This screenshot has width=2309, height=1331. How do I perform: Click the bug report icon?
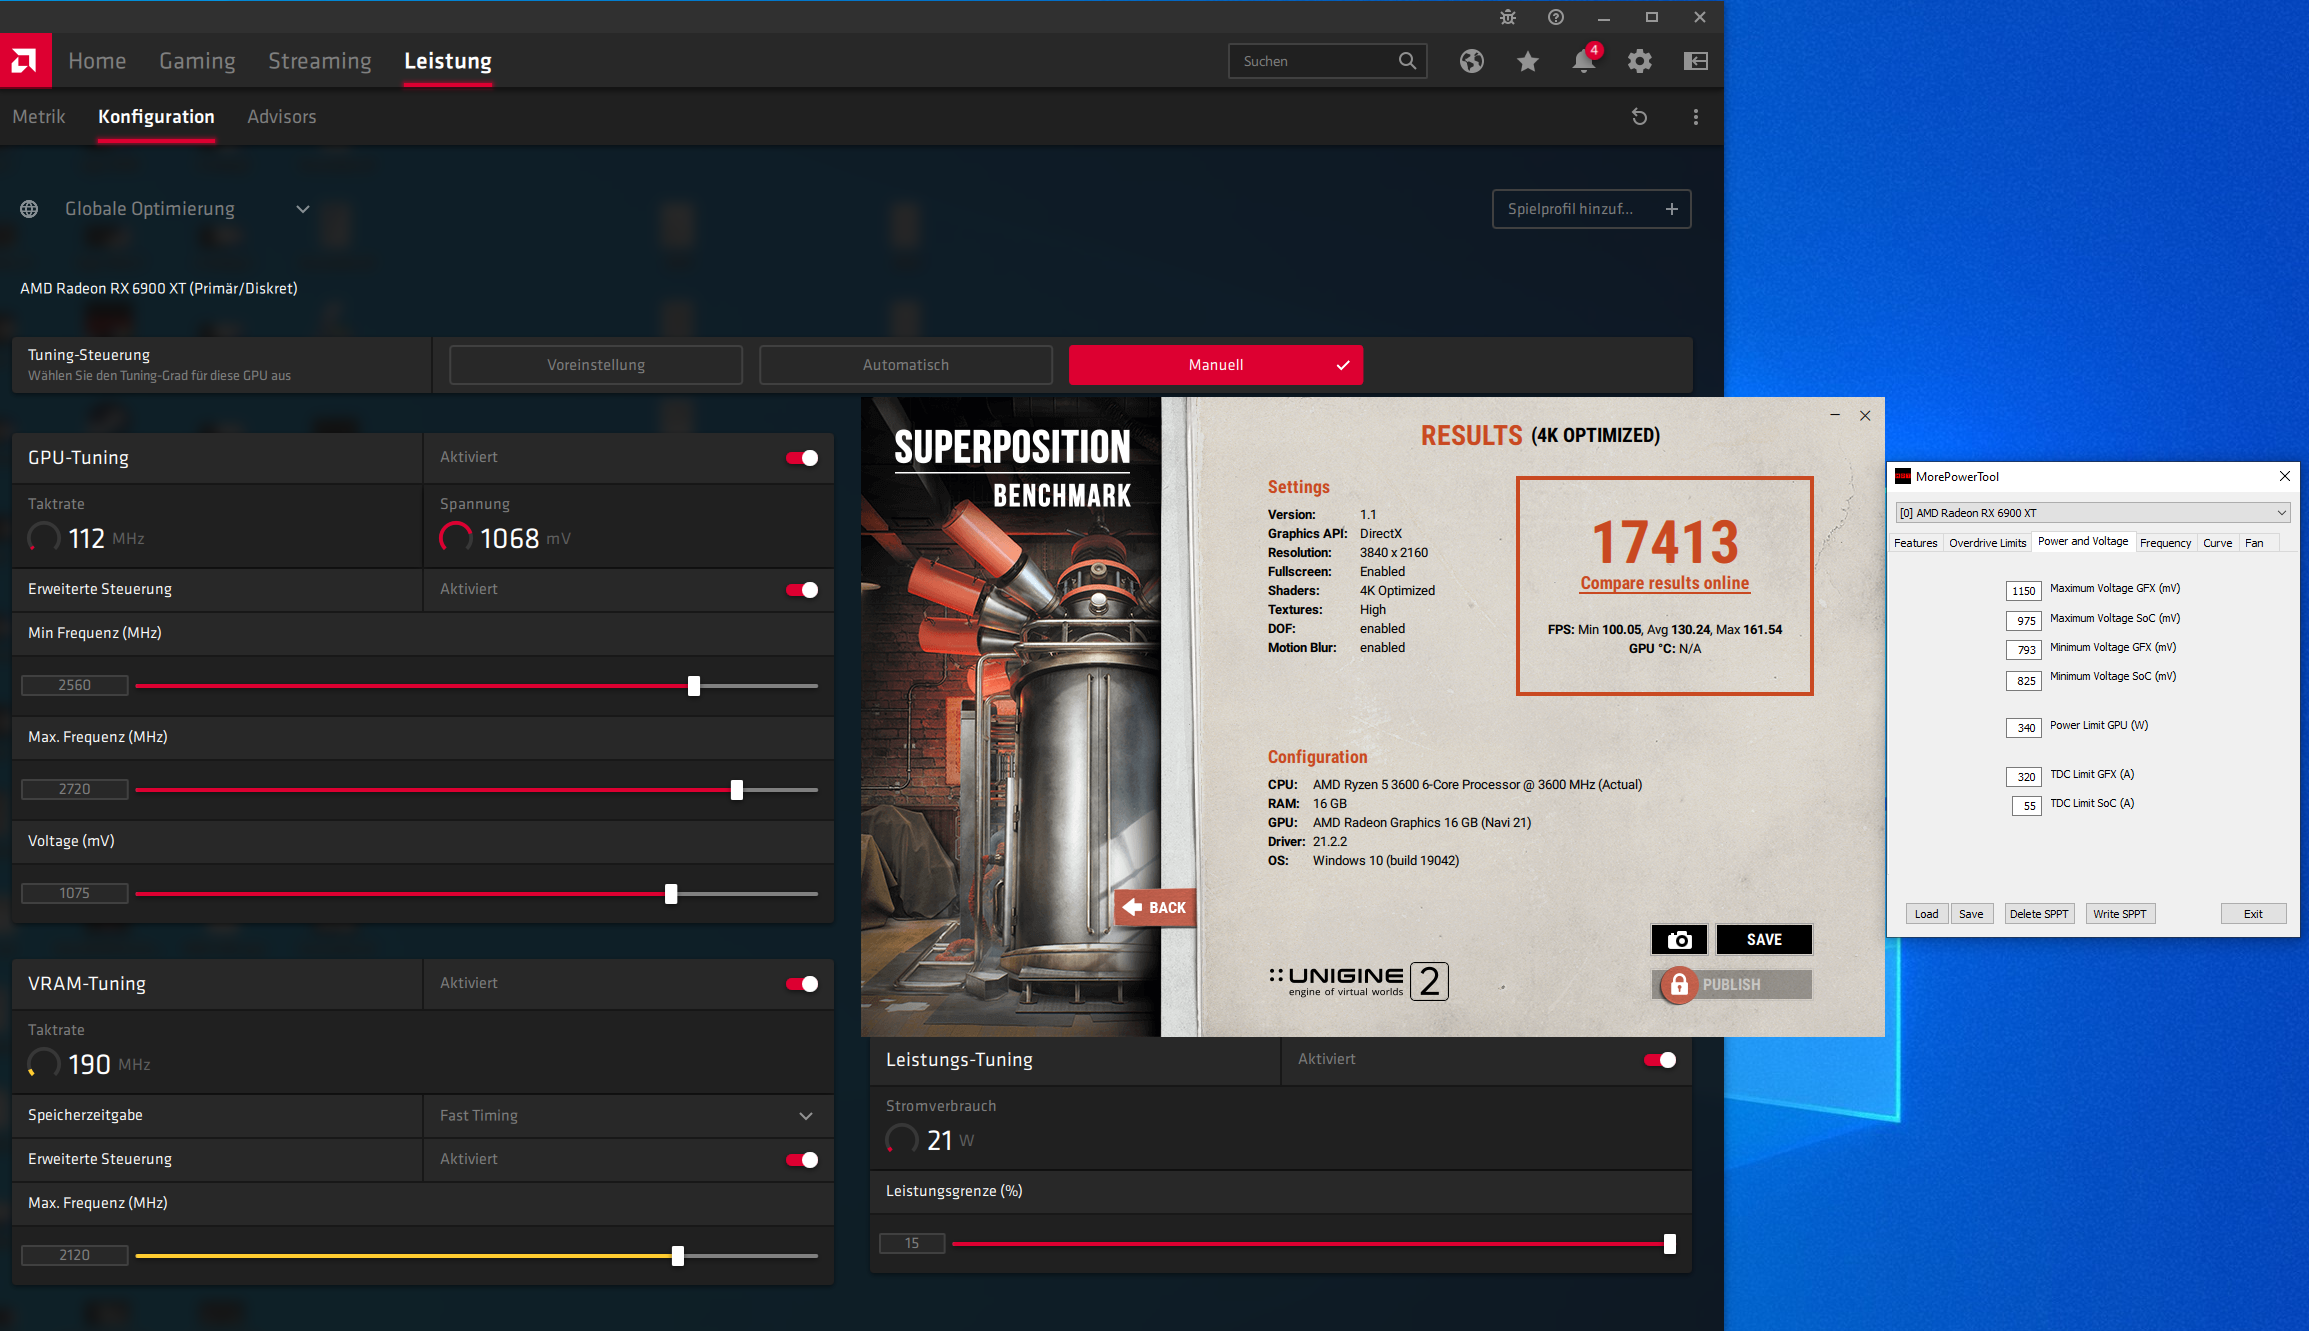1507,17
